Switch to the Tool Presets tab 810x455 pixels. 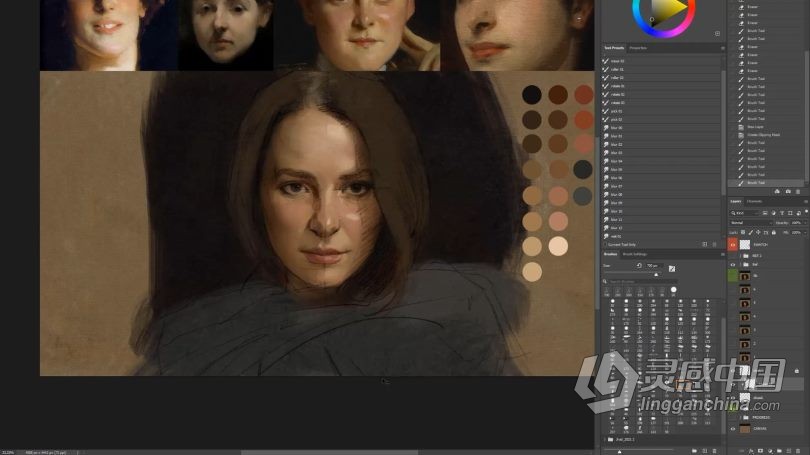tap(614, 48)
